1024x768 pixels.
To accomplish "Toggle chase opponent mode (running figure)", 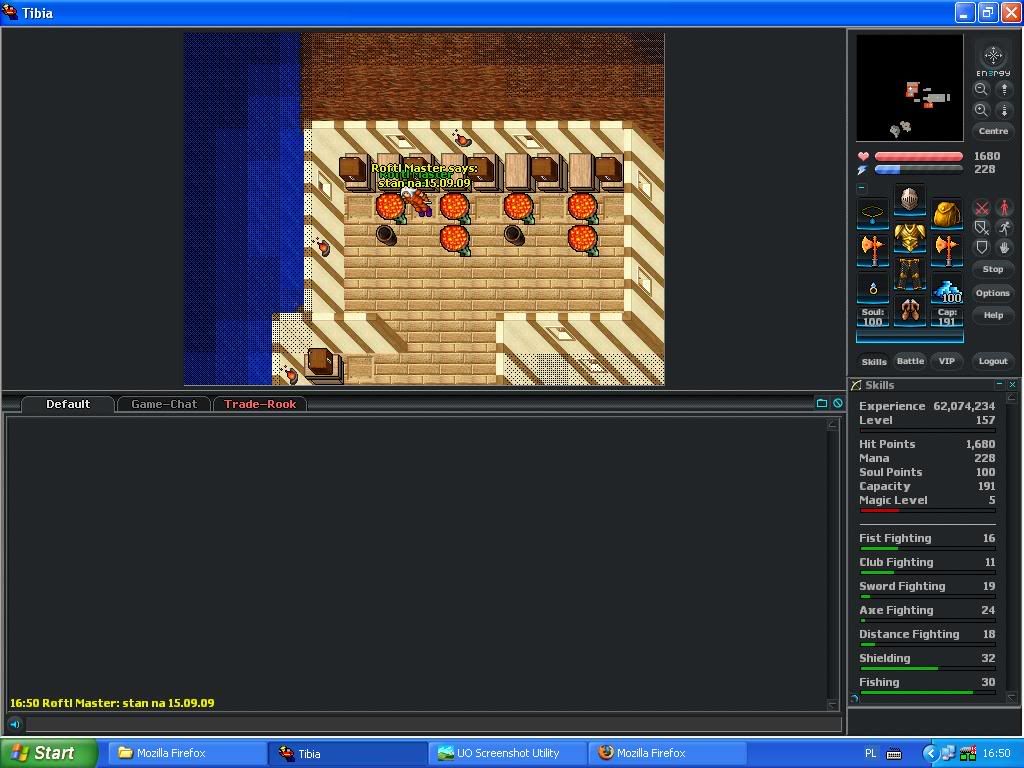I will (1004, 228).
